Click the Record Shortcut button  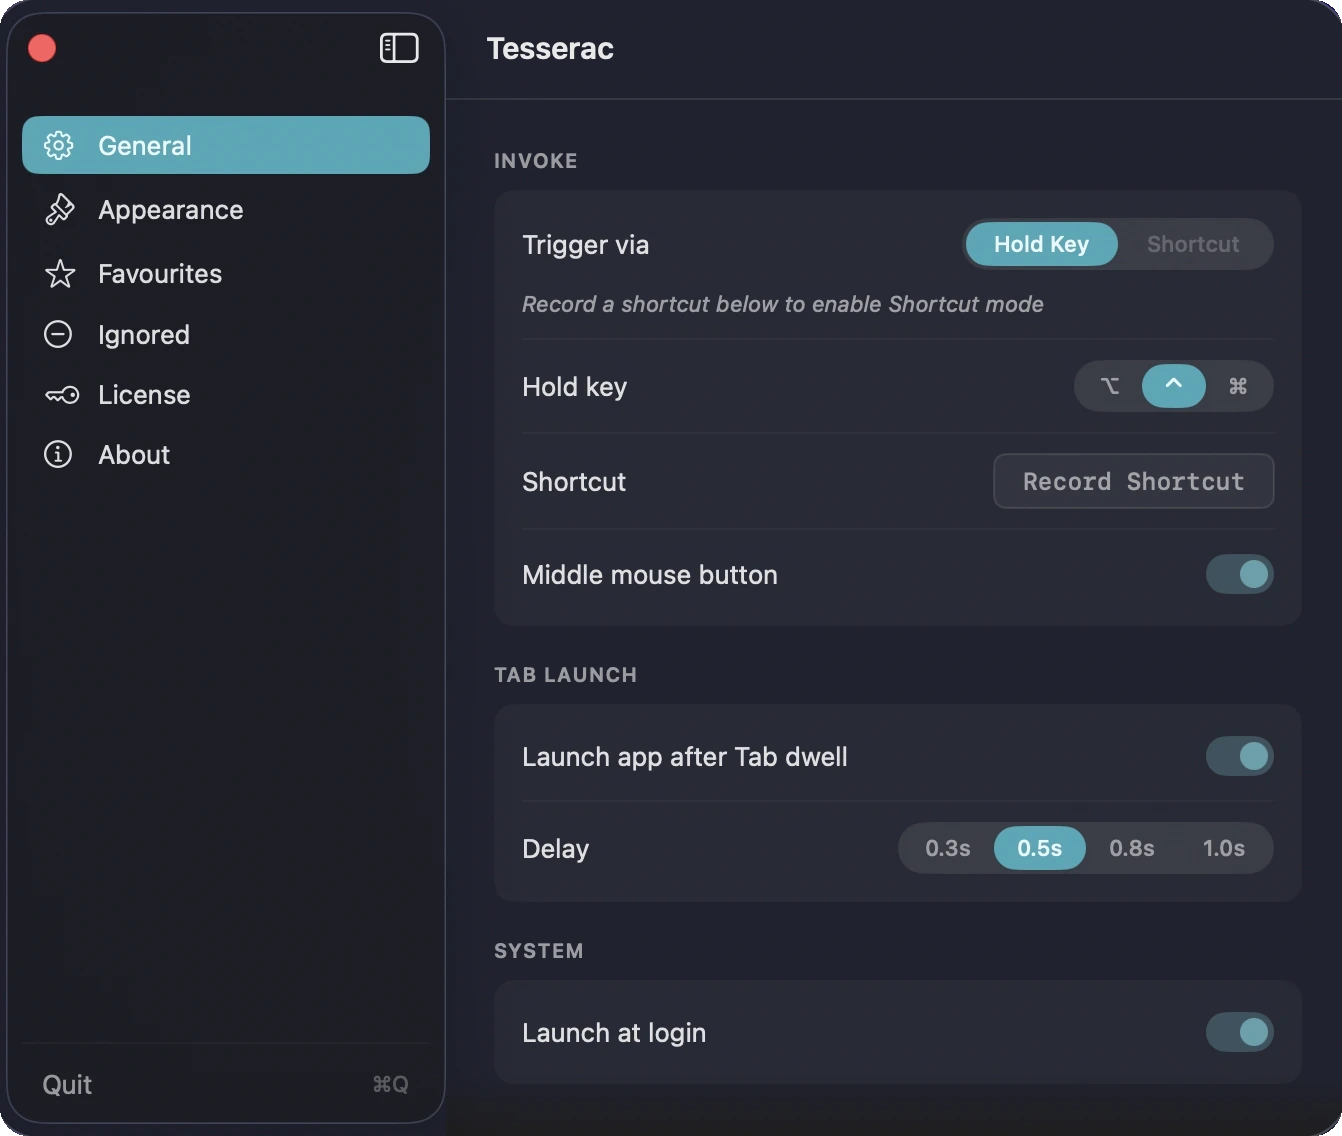pos(1133,481)
